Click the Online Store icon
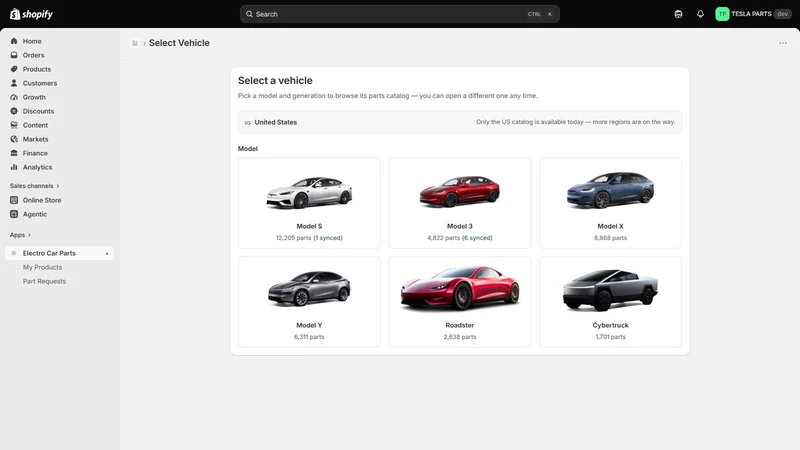This screenshot has height=450, width=800. coord(14,200)
